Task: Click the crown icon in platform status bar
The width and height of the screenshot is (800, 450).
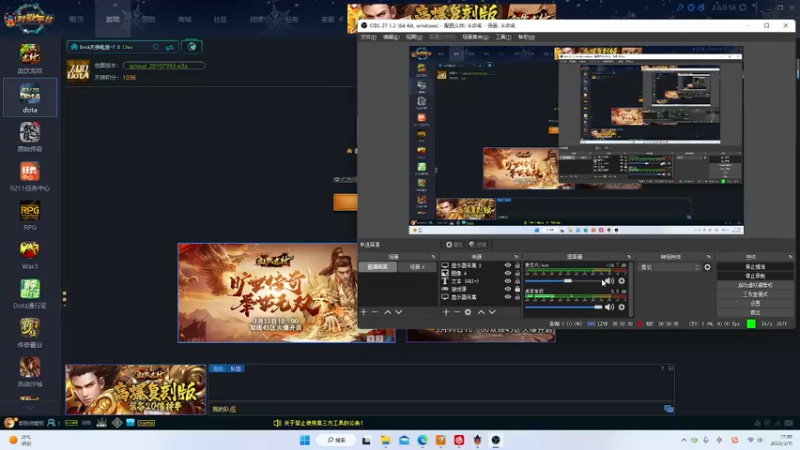Action: [102, 422]
